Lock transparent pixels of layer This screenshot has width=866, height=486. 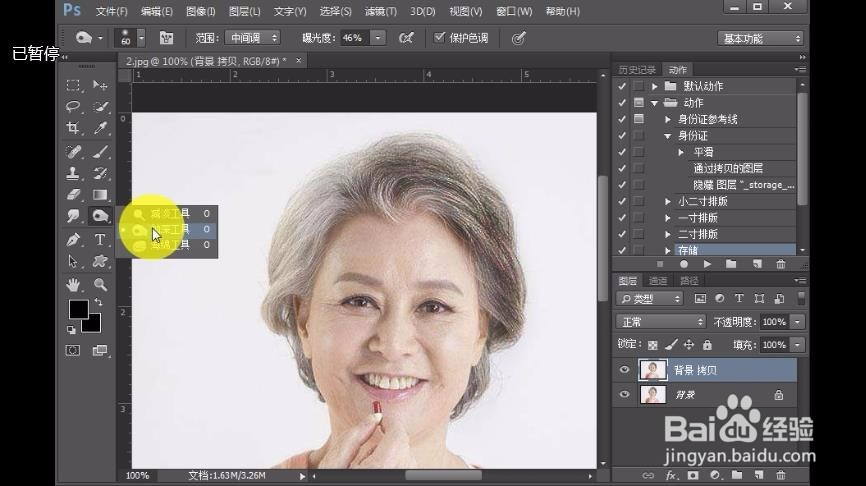[x=653, y=345]
